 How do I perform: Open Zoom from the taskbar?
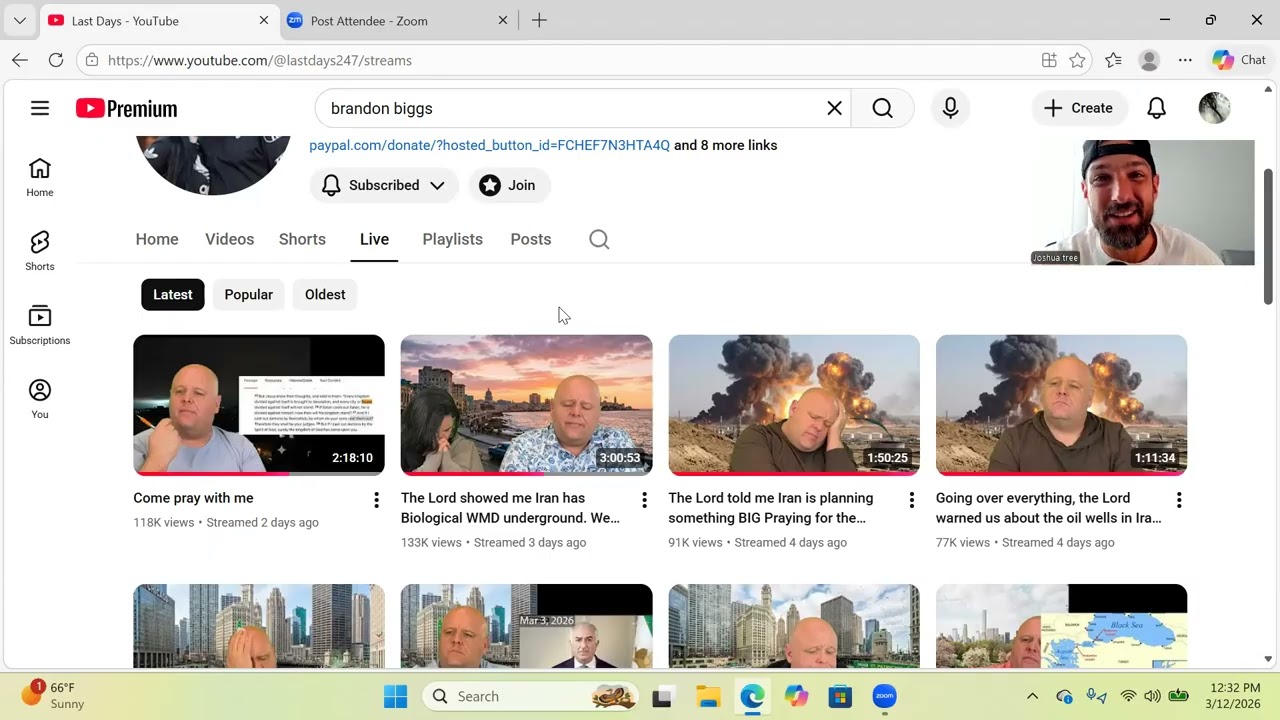(884, 696)
